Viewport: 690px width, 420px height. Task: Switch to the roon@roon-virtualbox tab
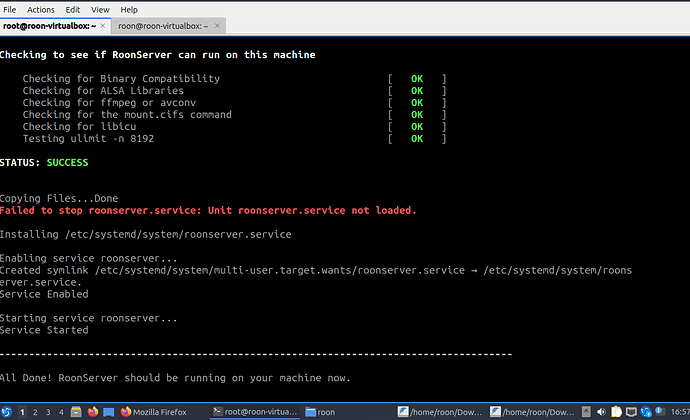(x=160, y=26)
